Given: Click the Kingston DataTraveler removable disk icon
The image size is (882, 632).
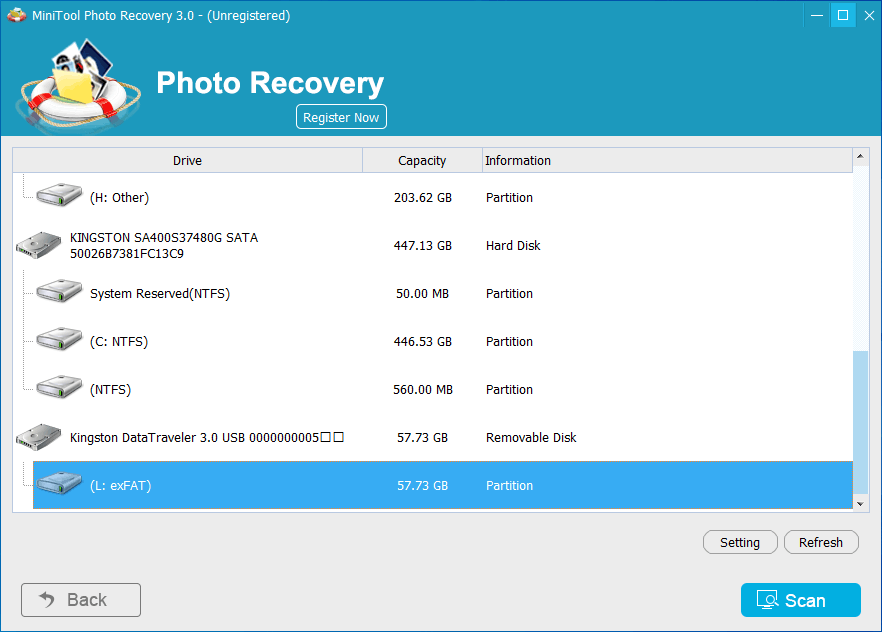Looking at the screenshot, I should tap(38, 437).
